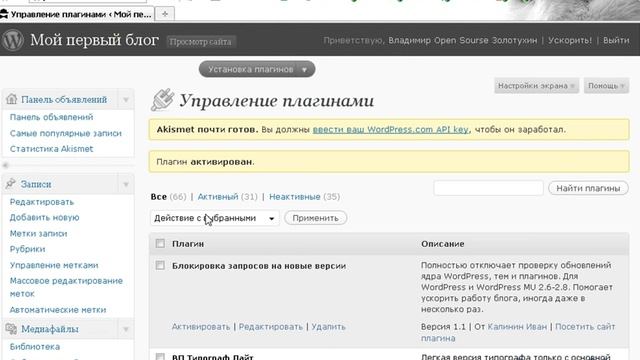The width and height of the screenshot is (640, 360).
Task: Click the Медиафайлы media icon
Action: click(x=11, y=329)
